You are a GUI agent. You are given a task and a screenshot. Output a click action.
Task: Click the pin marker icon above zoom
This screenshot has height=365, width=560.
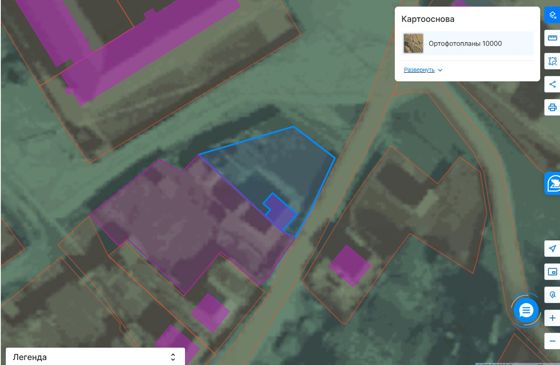(552, 295)
